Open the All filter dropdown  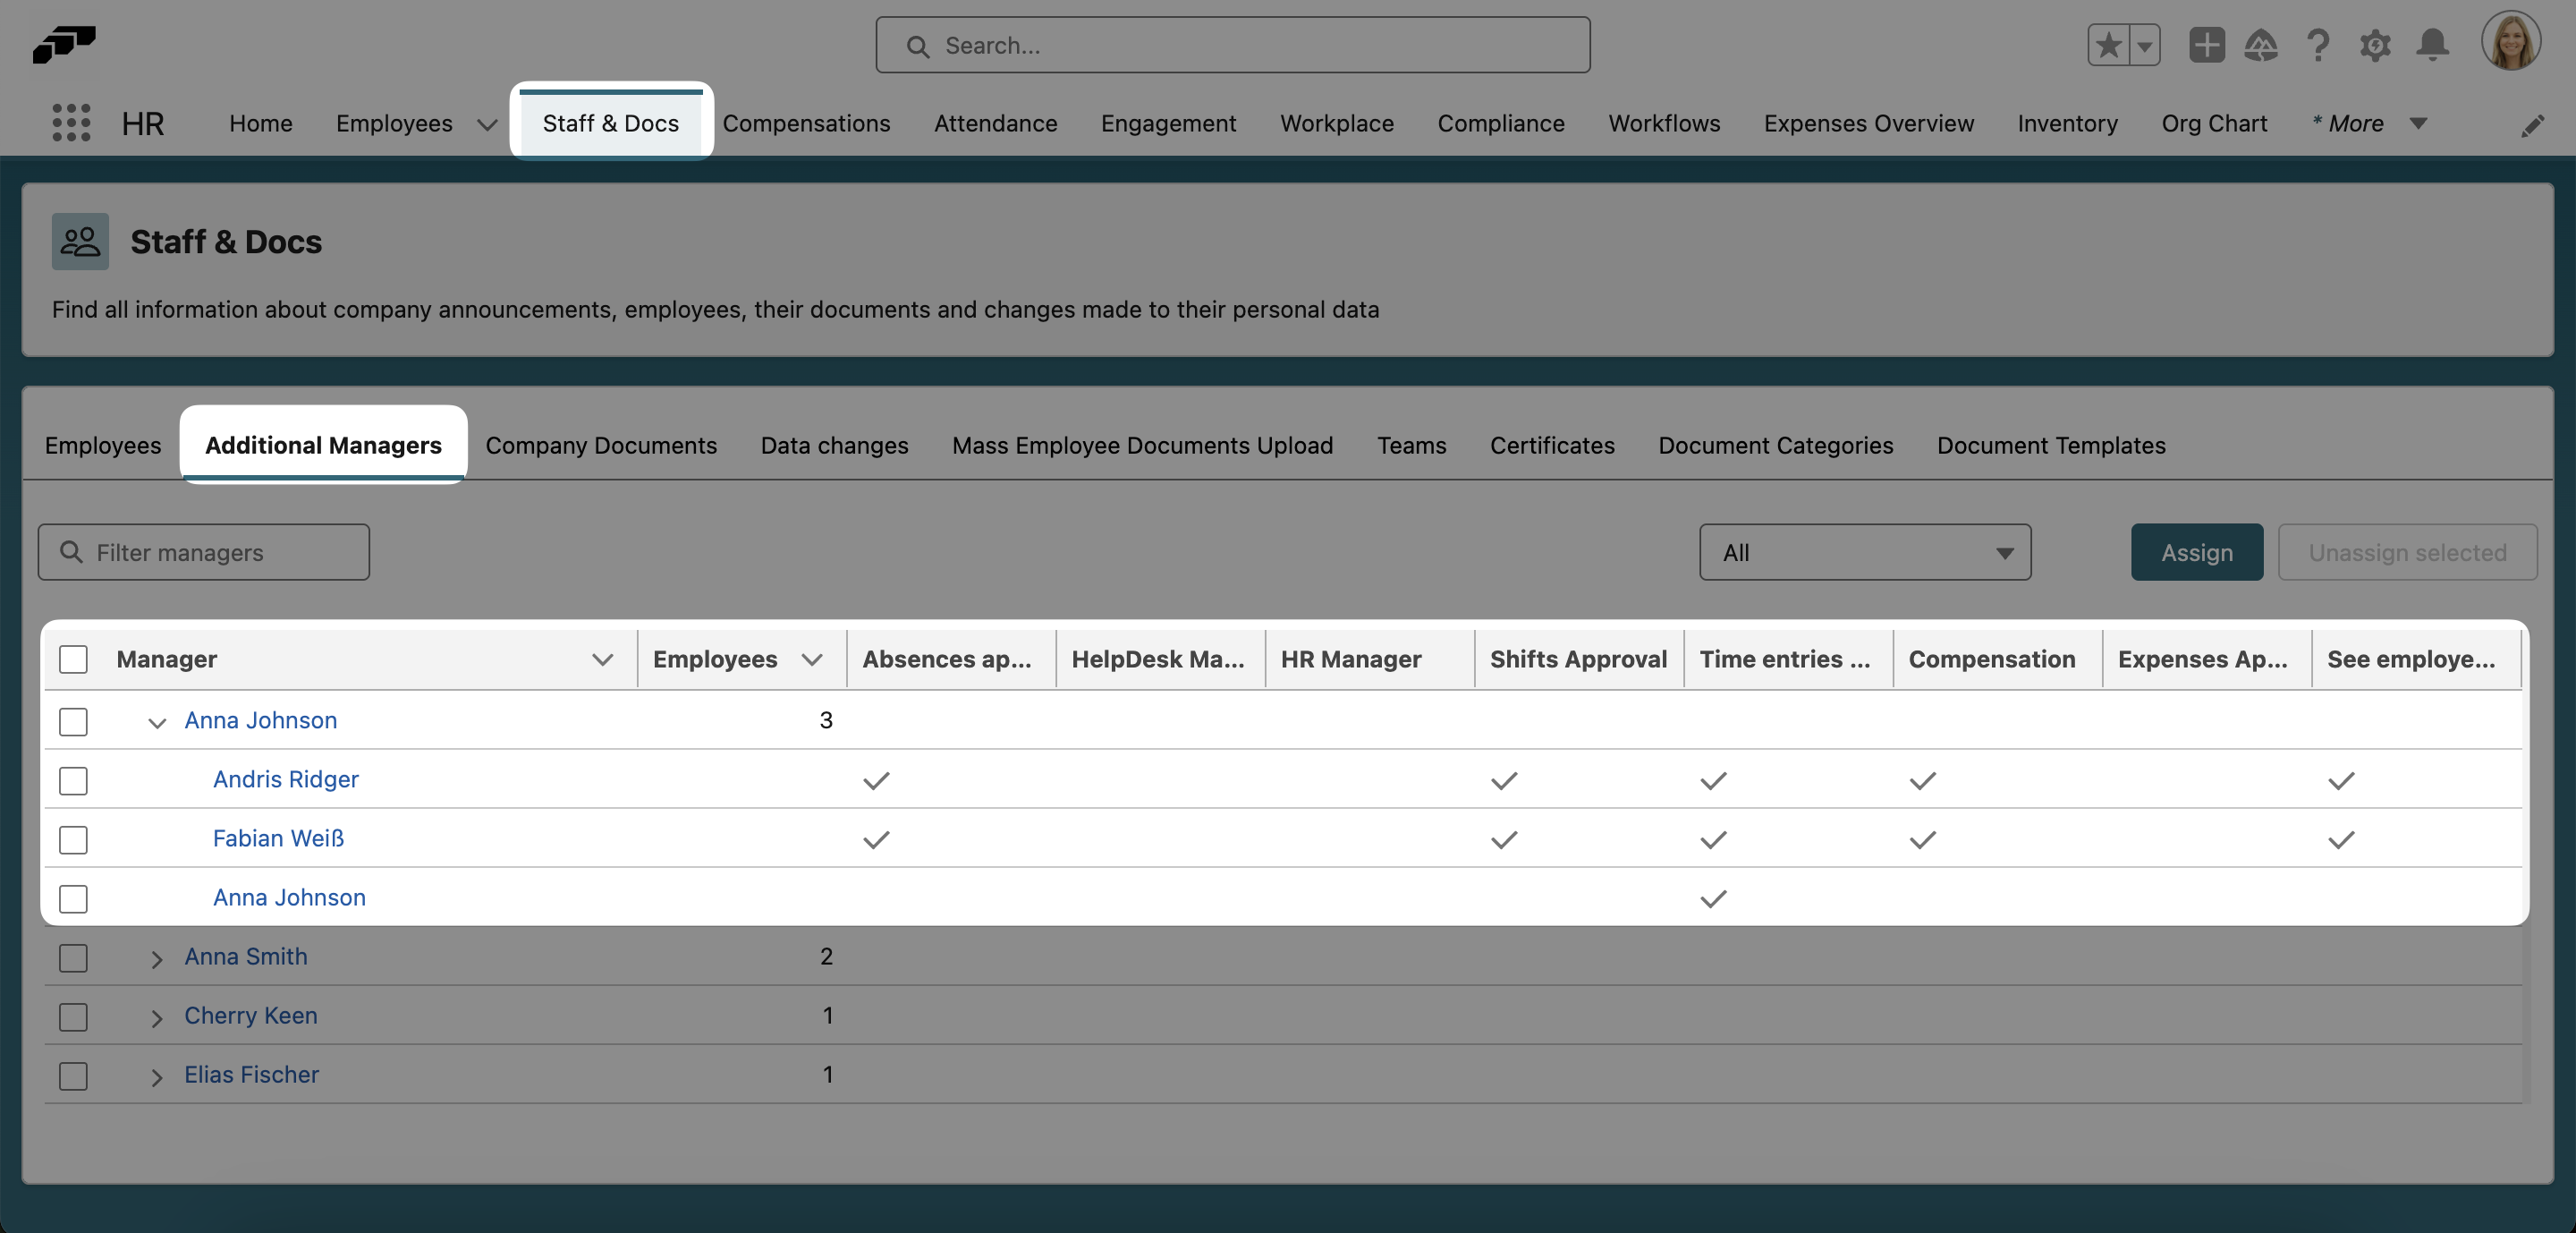click(1864, 551)
